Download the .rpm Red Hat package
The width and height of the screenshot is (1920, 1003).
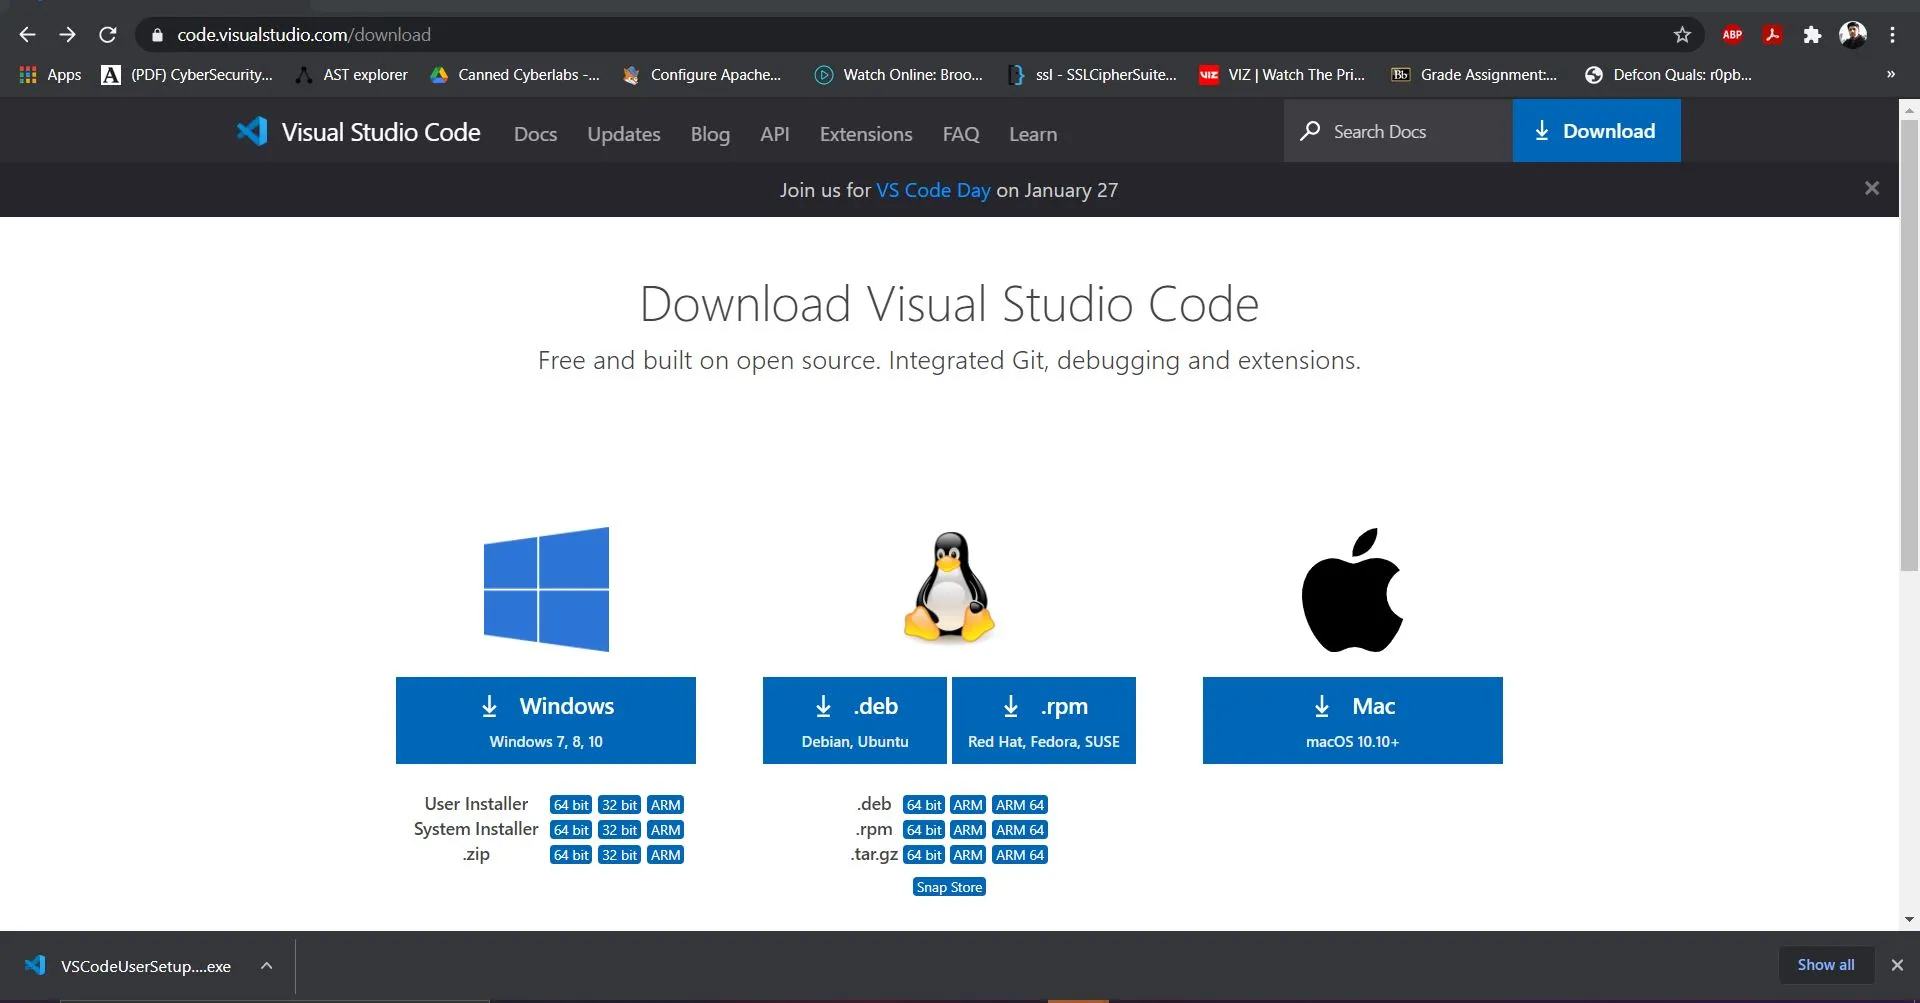coord(1044,720)
